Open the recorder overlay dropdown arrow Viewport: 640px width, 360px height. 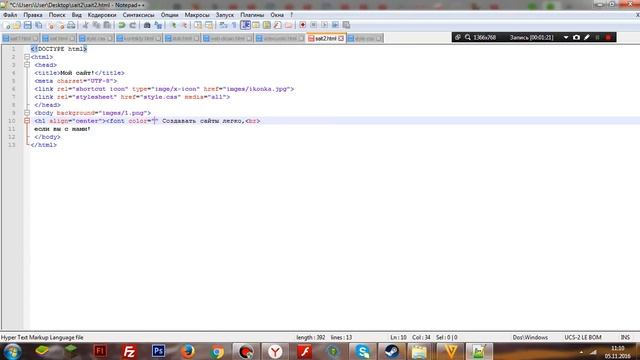point(566,38)
